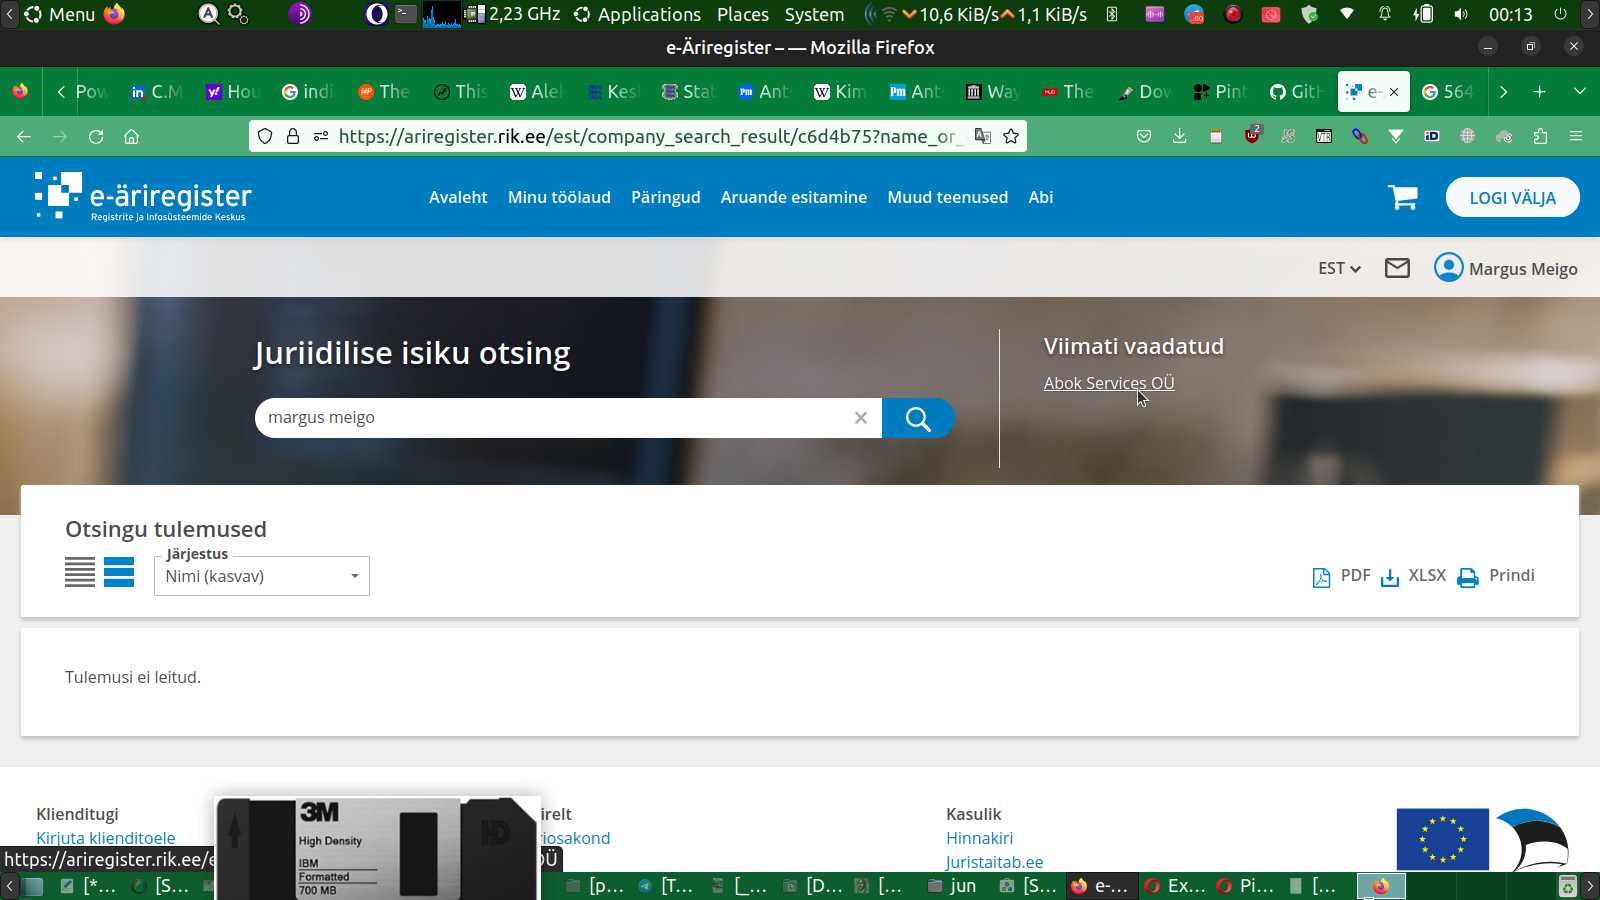Open the Hinnakiri footer link
This screenshot has height=900, width=1600.
point(980,838)
